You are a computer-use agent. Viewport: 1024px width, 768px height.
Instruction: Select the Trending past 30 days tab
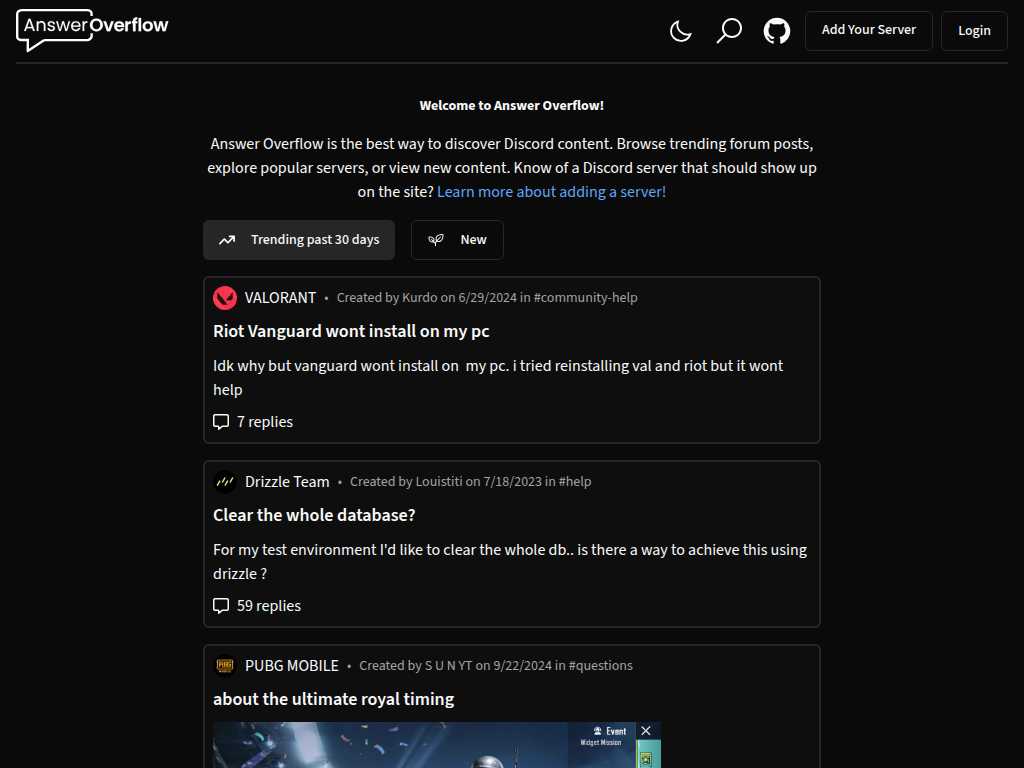[299, 240]
